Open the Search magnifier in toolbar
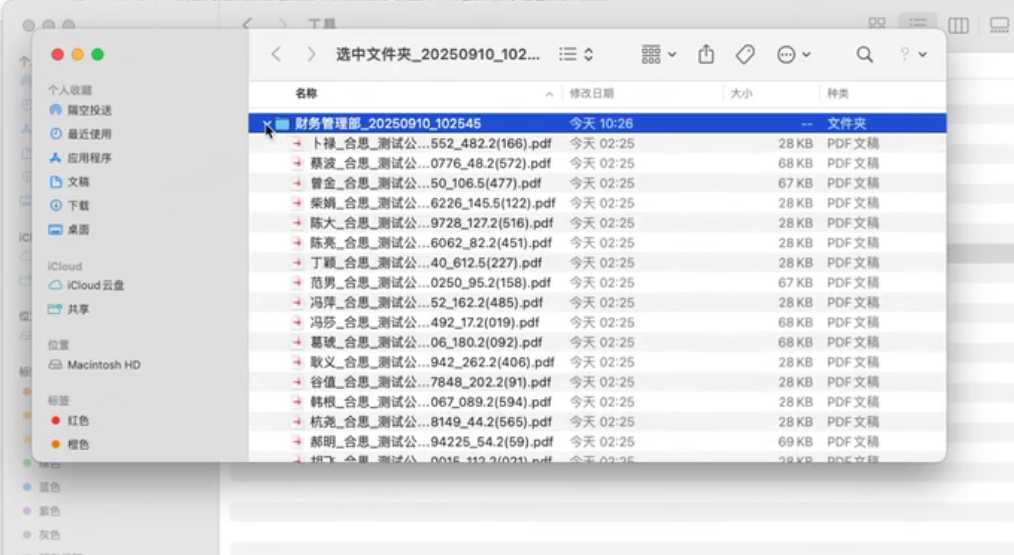This screenshot has height=555, width=1014. point(864,55)
